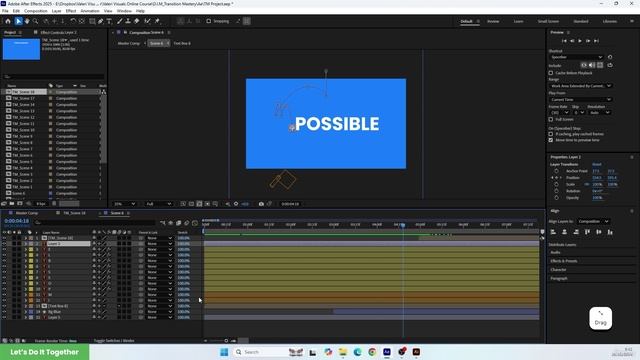Expand the Effects & Presets panel
640x360 pixels.
pos(564,261)
